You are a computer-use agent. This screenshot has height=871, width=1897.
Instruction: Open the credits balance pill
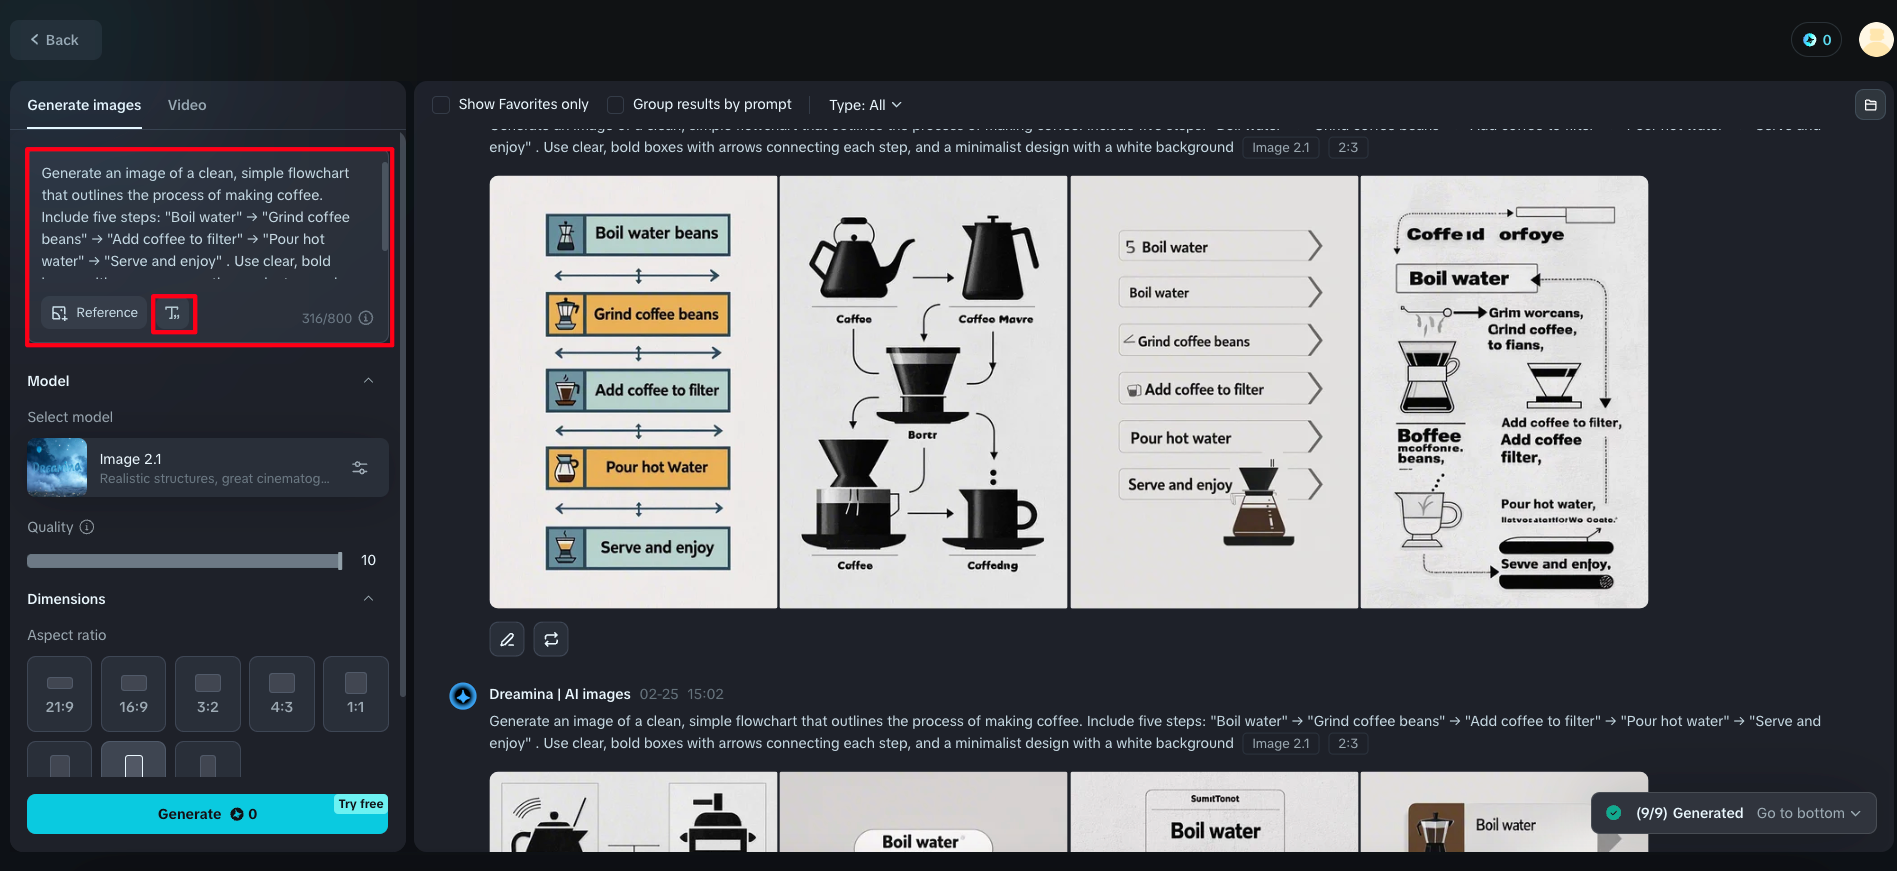(x=1816, y=40)
